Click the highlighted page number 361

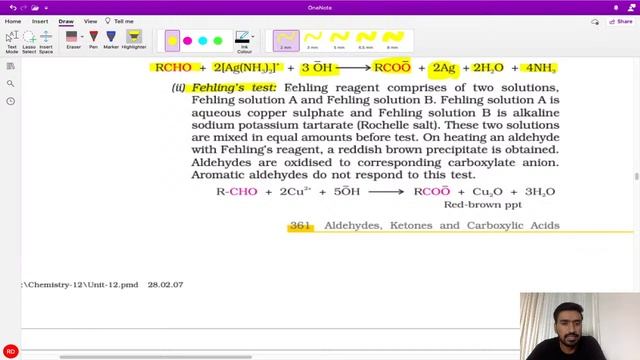coord(300,226)
